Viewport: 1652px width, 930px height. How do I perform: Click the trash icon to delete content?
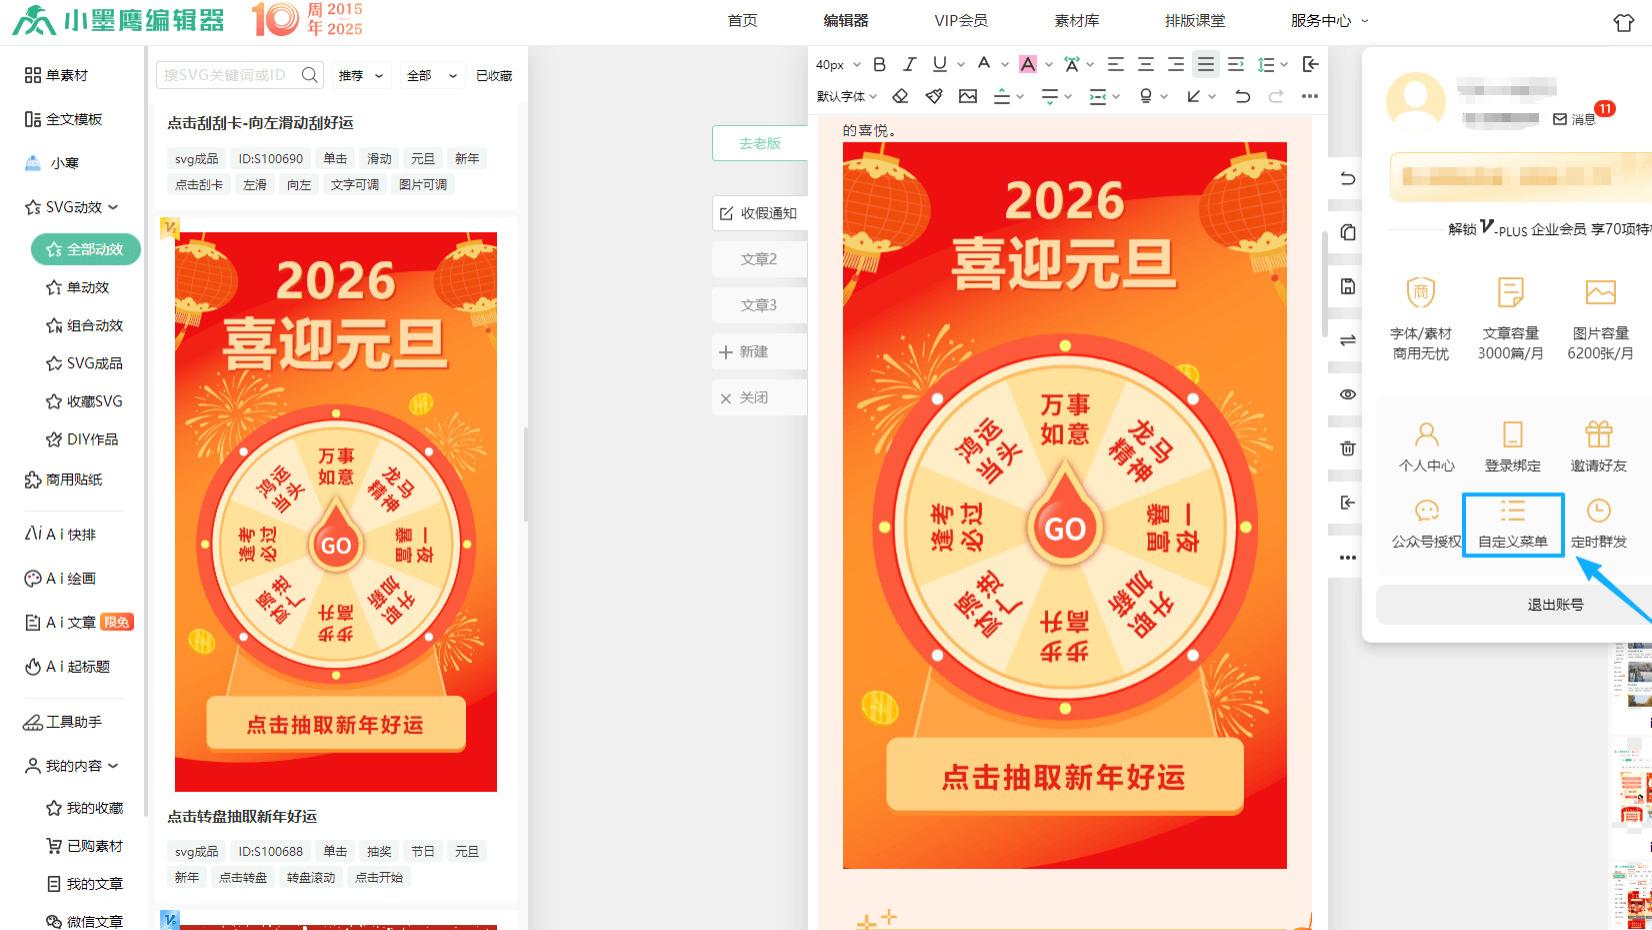point(1347,449)
